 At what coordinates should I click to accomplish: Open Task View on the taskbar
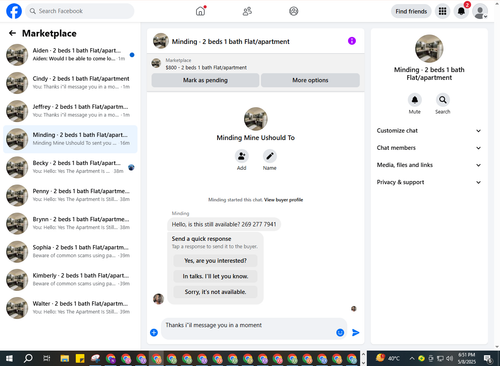(47, 358)
